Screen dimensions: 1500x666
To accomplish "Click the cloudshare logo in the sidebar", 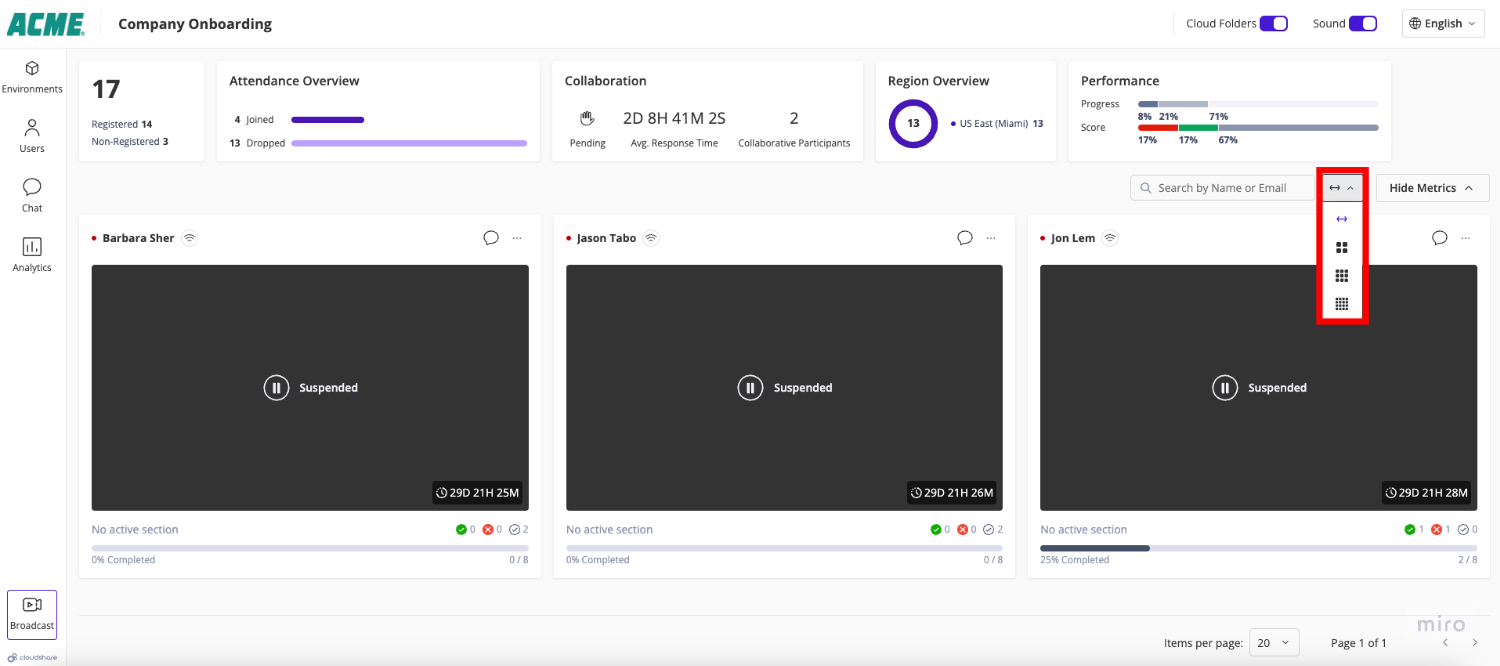I will click(33, 658).
